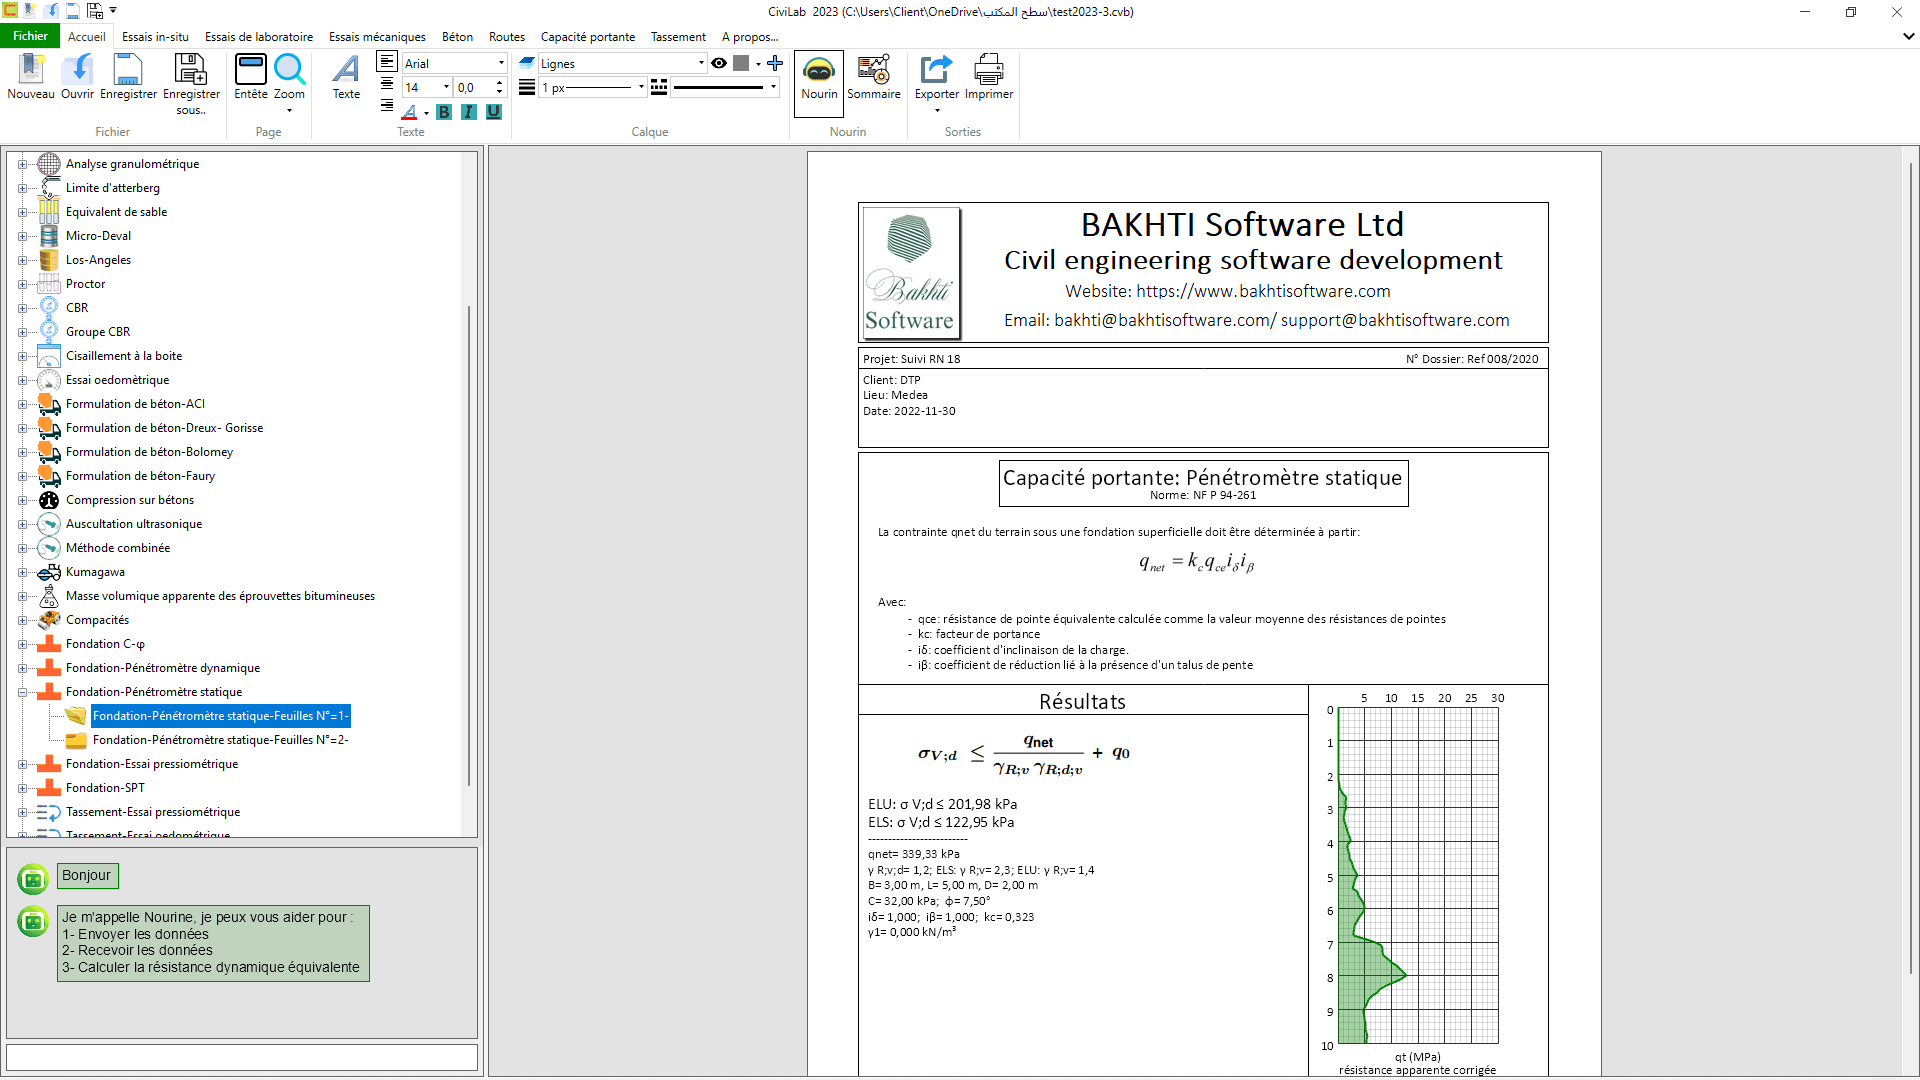
Task: Open the Arial font dropdown
Action: (x=501, y=63)
